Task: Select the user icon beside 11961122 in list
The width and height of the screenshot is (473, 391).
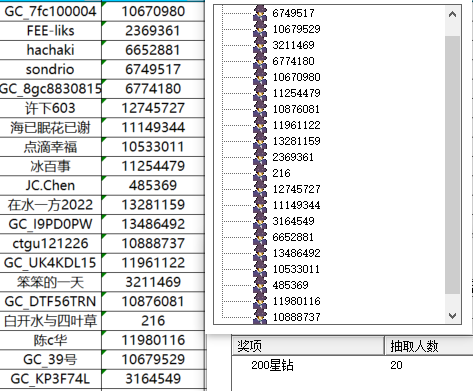Action: pos(260,125)
